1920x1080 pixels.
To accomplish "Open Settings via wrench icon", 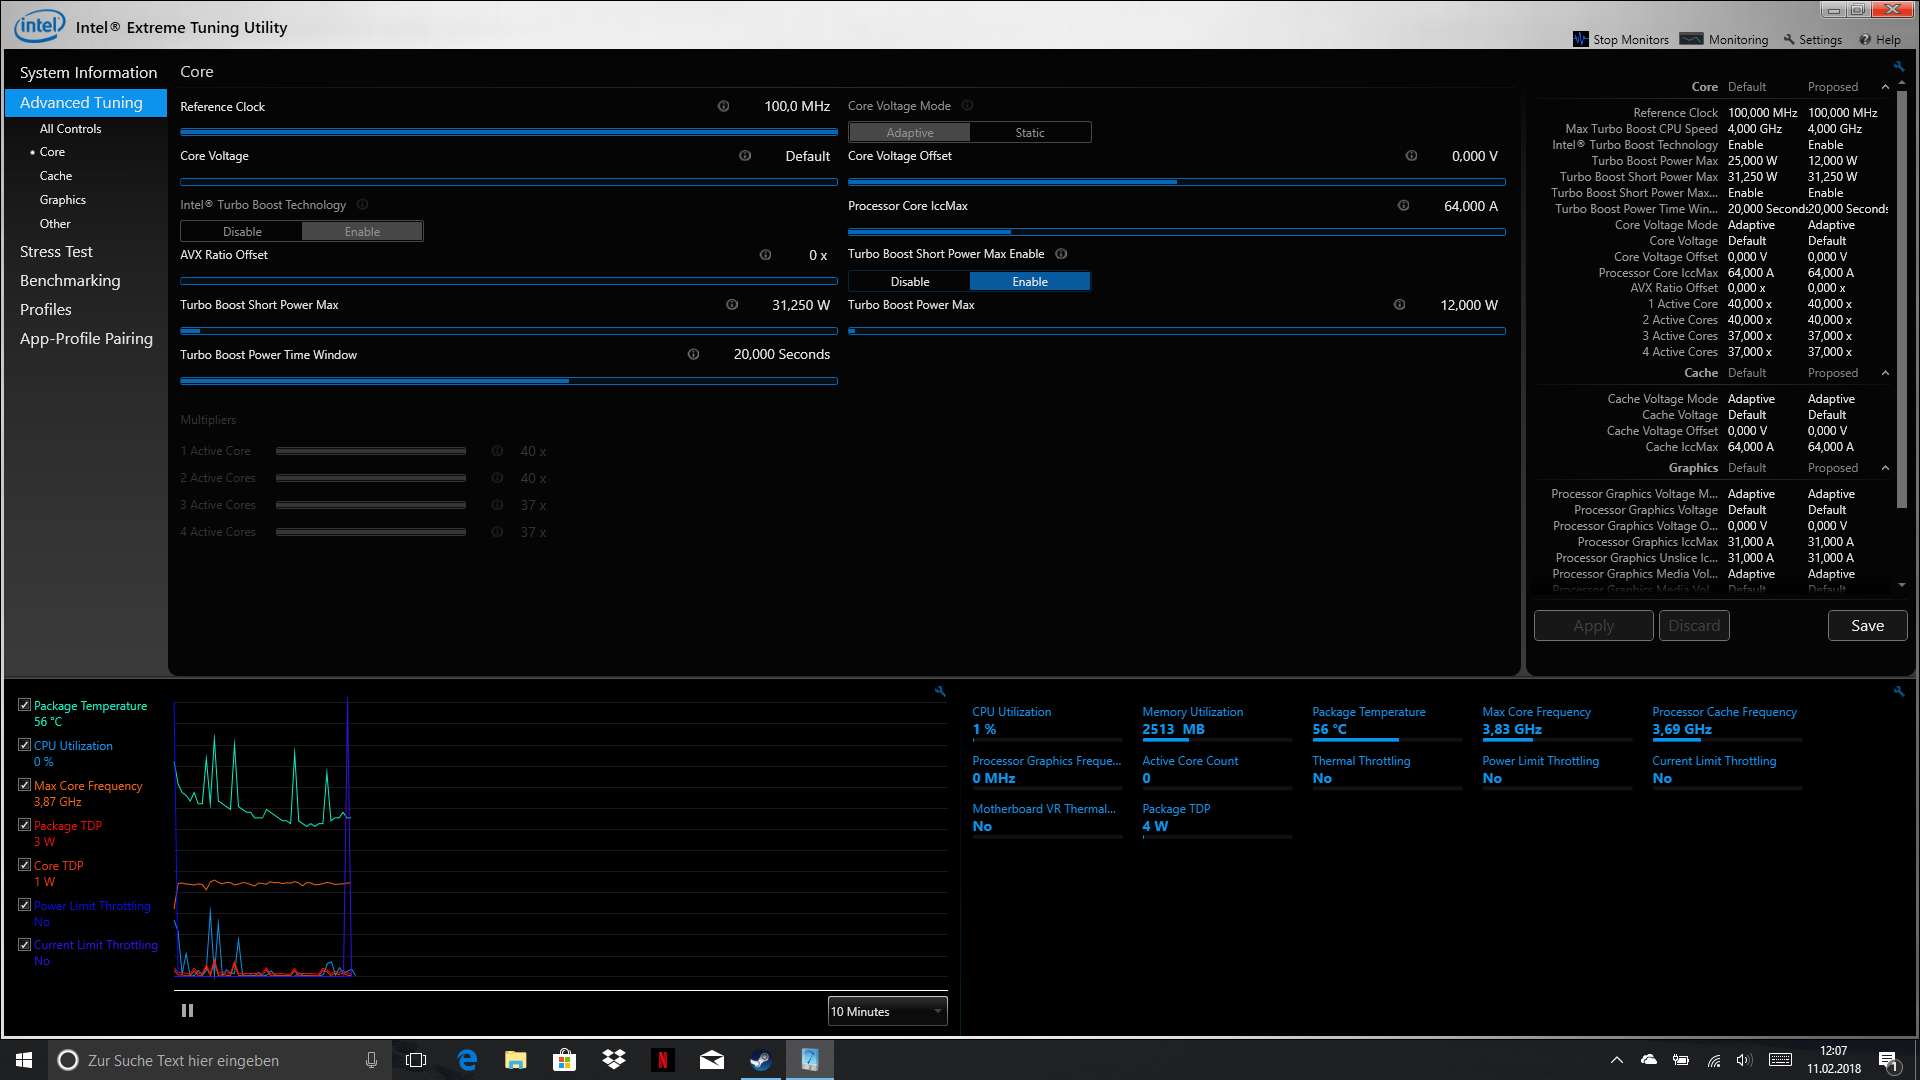I will [x=1789, y=39].
